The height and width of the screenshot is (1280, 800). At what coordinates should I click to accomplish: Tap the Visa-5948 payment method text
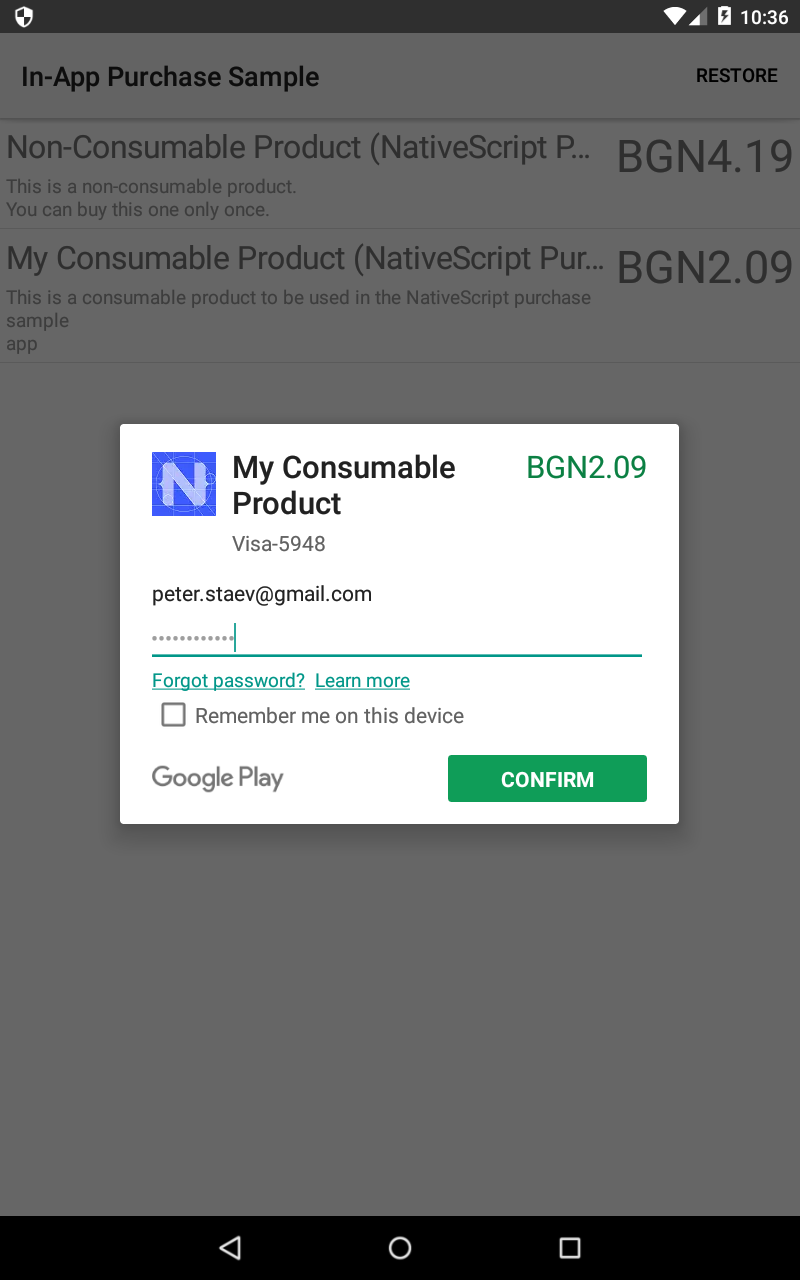(279, 544)
